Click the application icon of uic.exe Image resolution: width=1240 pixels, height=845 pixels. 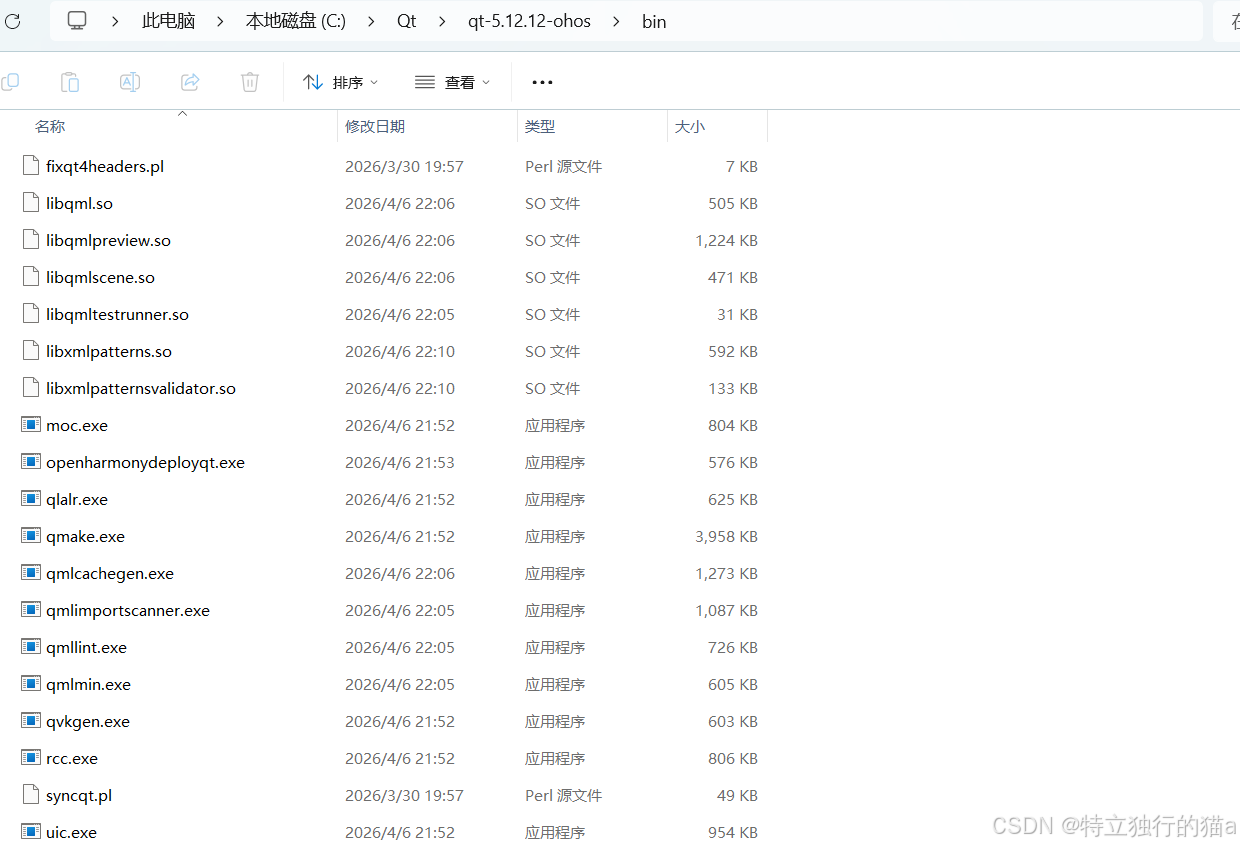[x=30, y=832]
